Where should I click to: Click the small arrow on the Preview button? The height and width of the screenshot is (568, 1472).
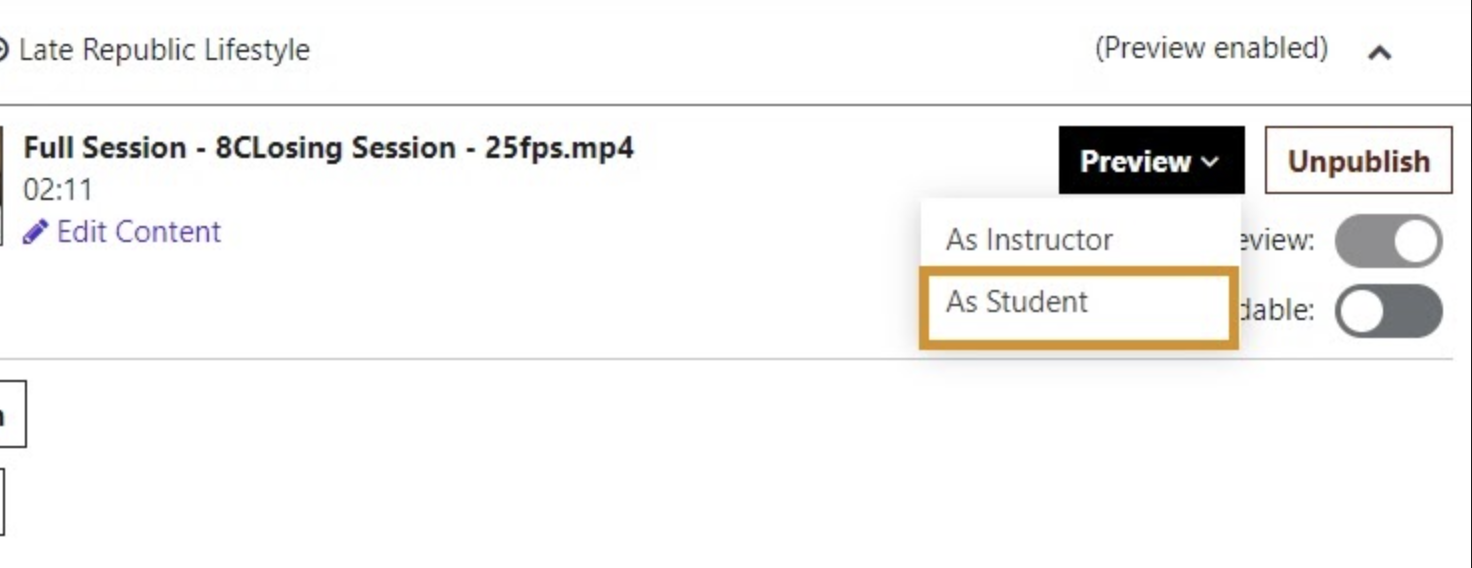[x=1210, y=162]
